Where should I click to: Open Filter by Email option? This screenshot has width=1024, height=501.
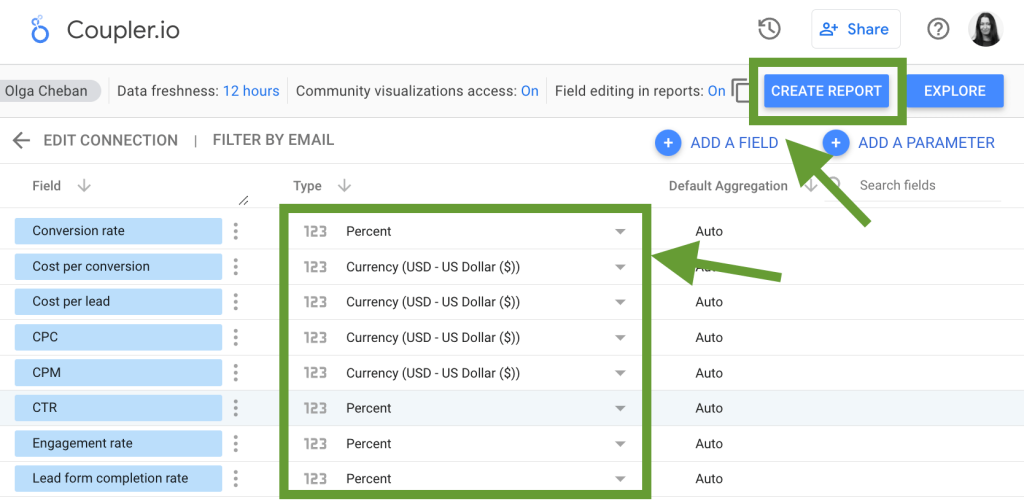pyautogui.click(x=273, y=140)
